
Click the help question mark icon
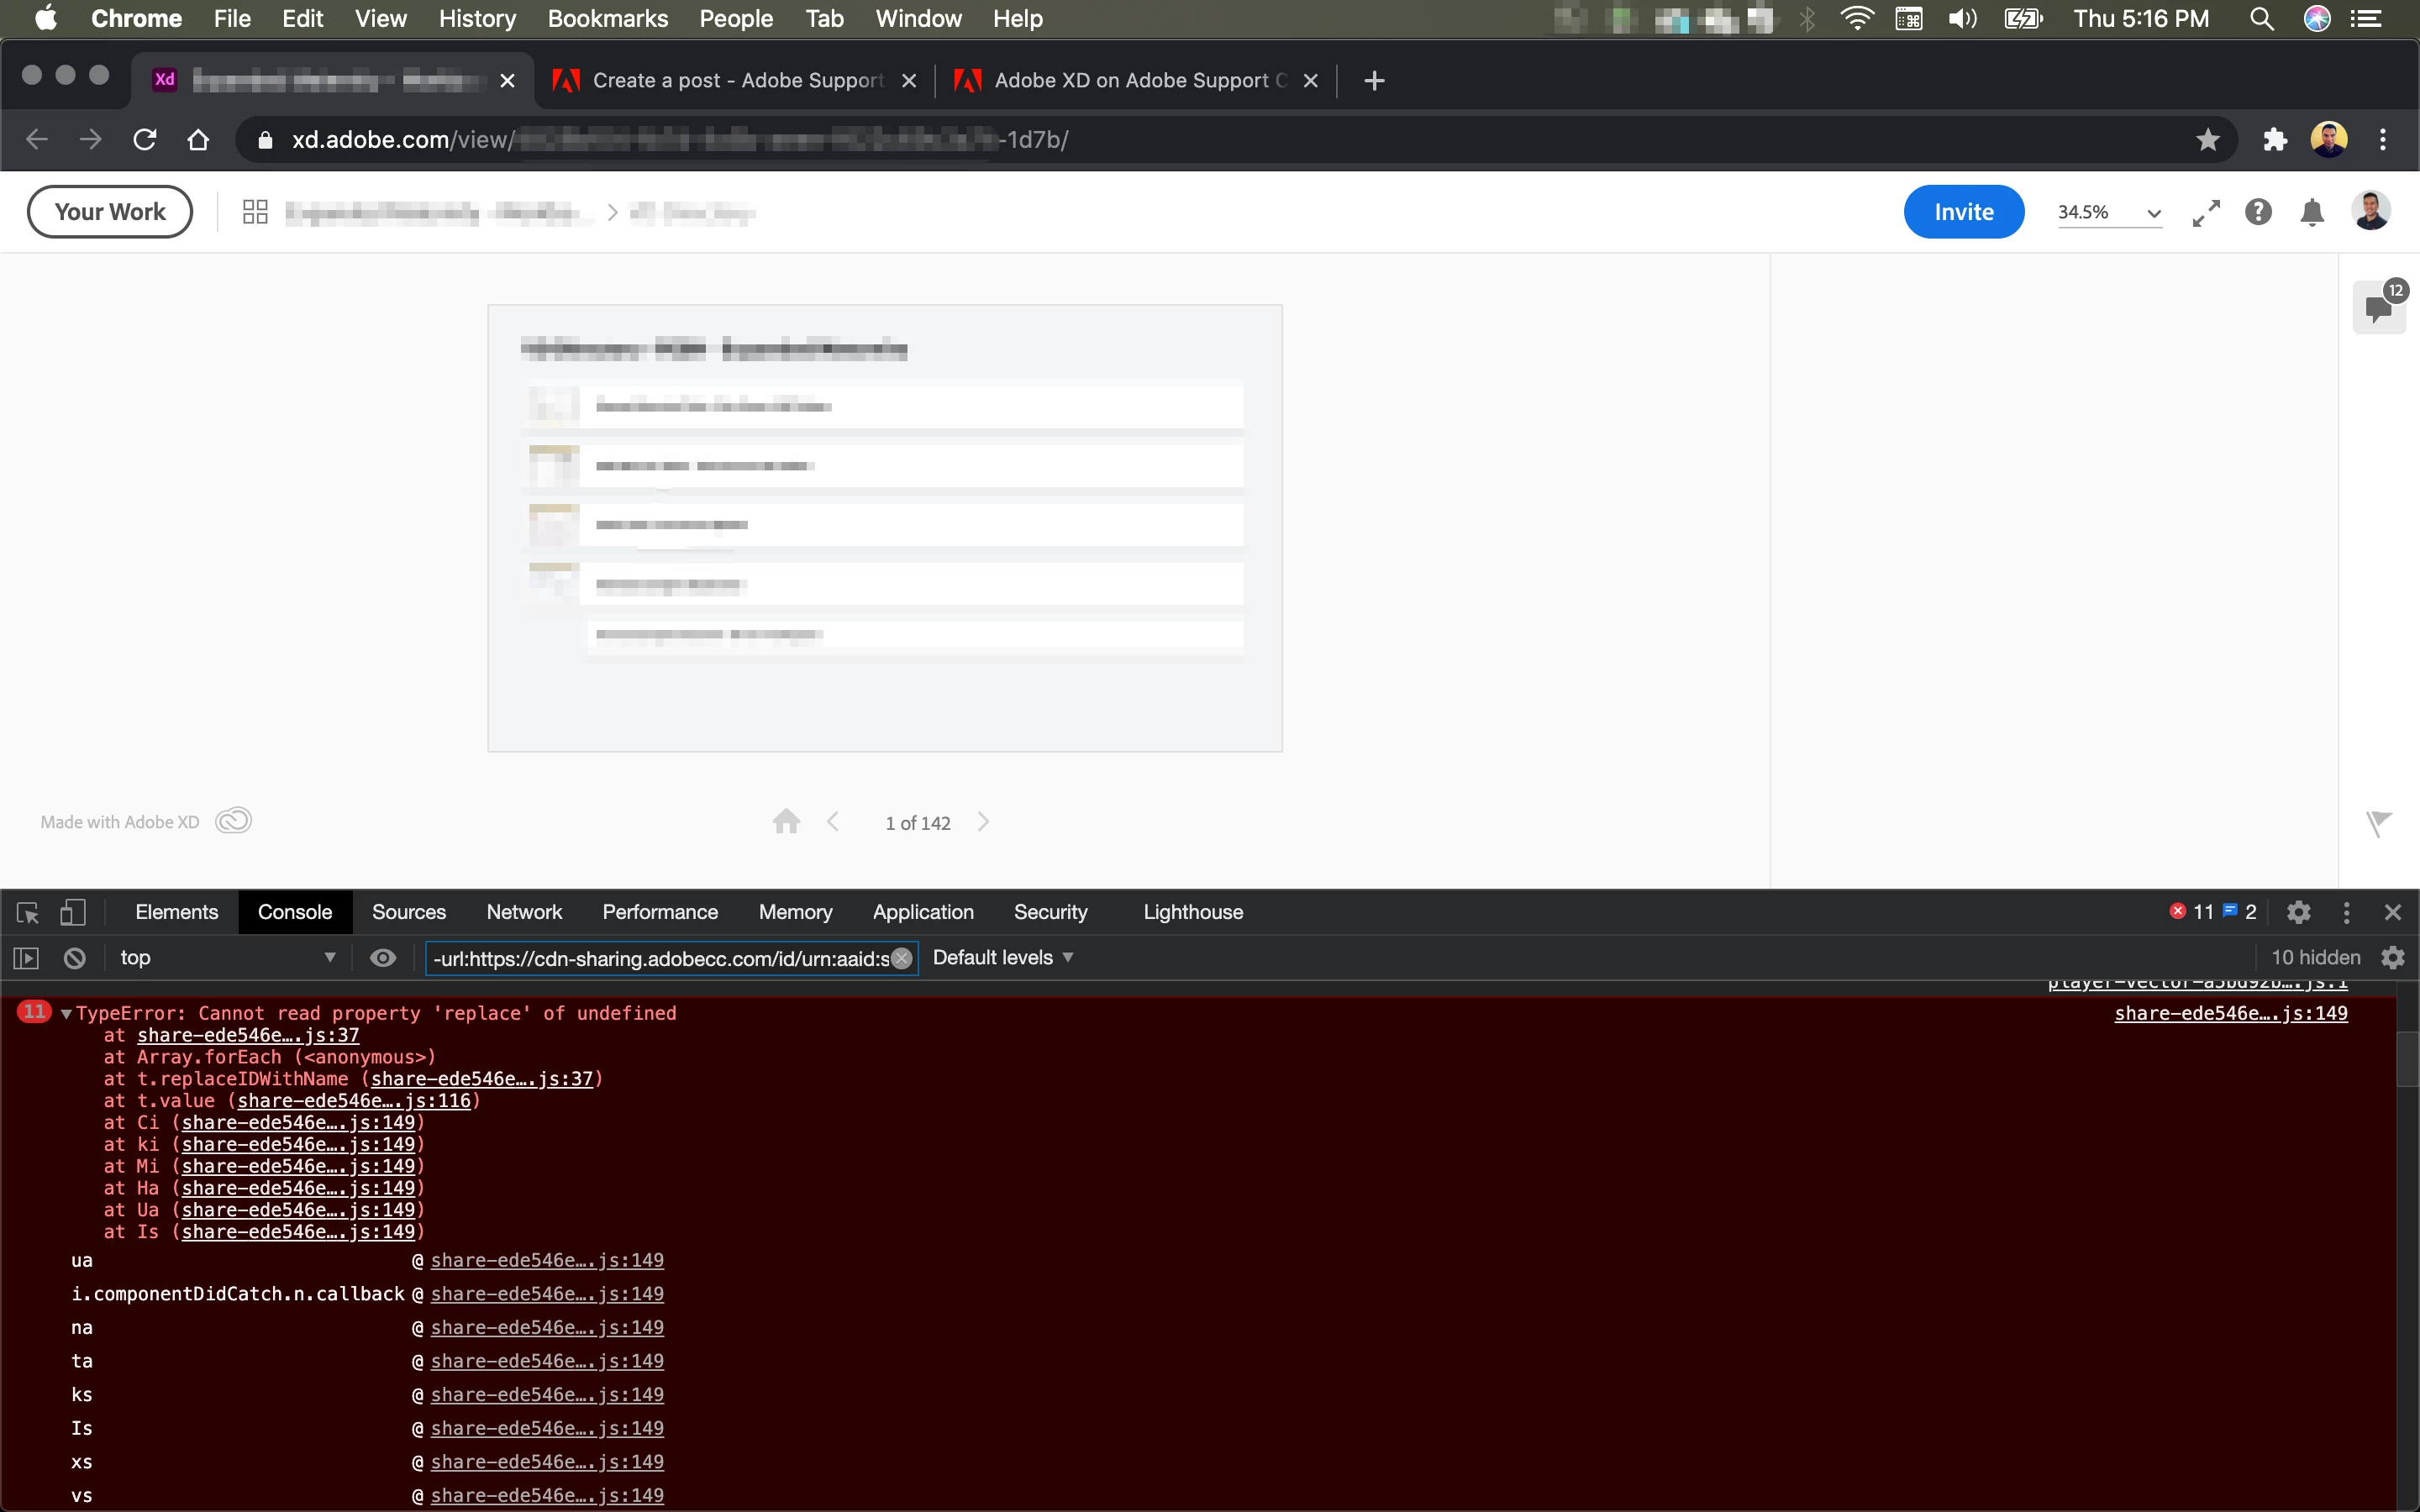(2258, 212)
